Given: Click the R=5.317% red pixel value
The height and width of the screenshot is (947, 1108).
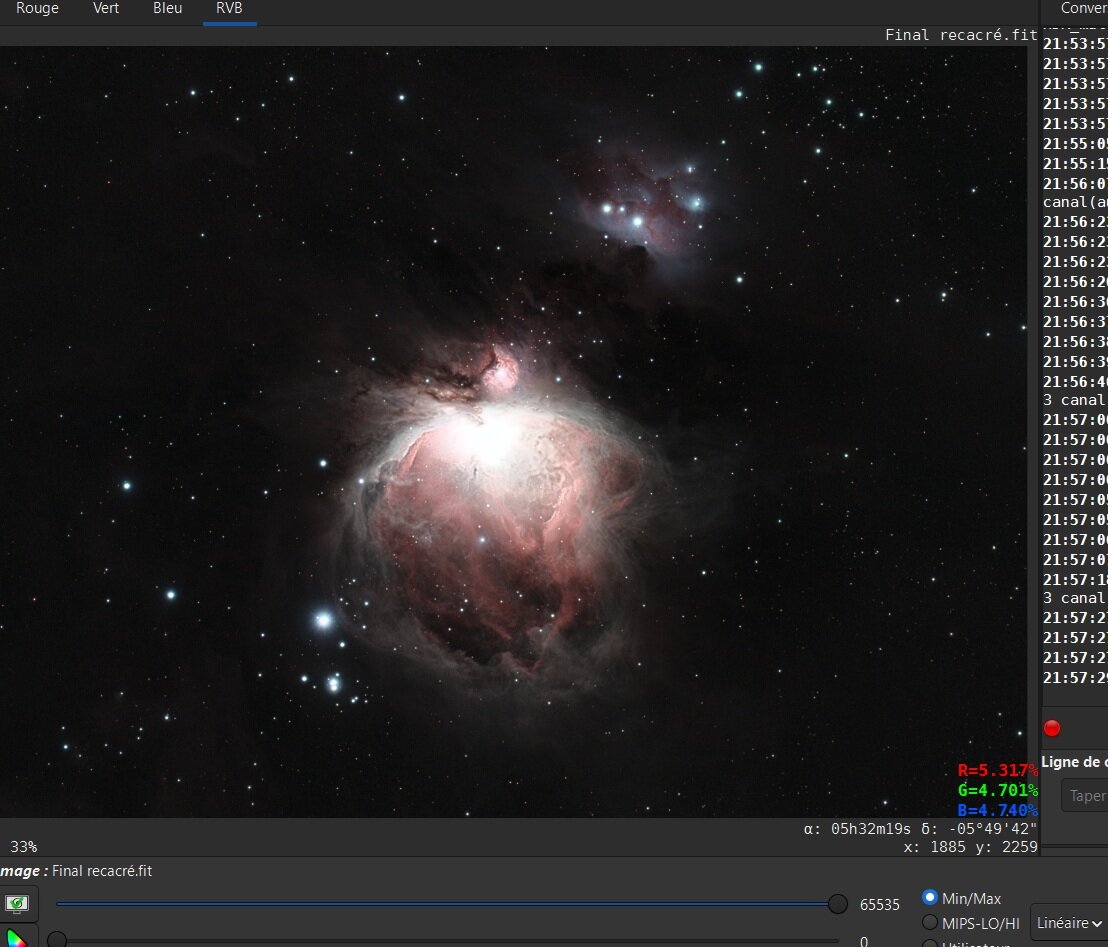Looking at the screenshot, I should coord(997,770).
